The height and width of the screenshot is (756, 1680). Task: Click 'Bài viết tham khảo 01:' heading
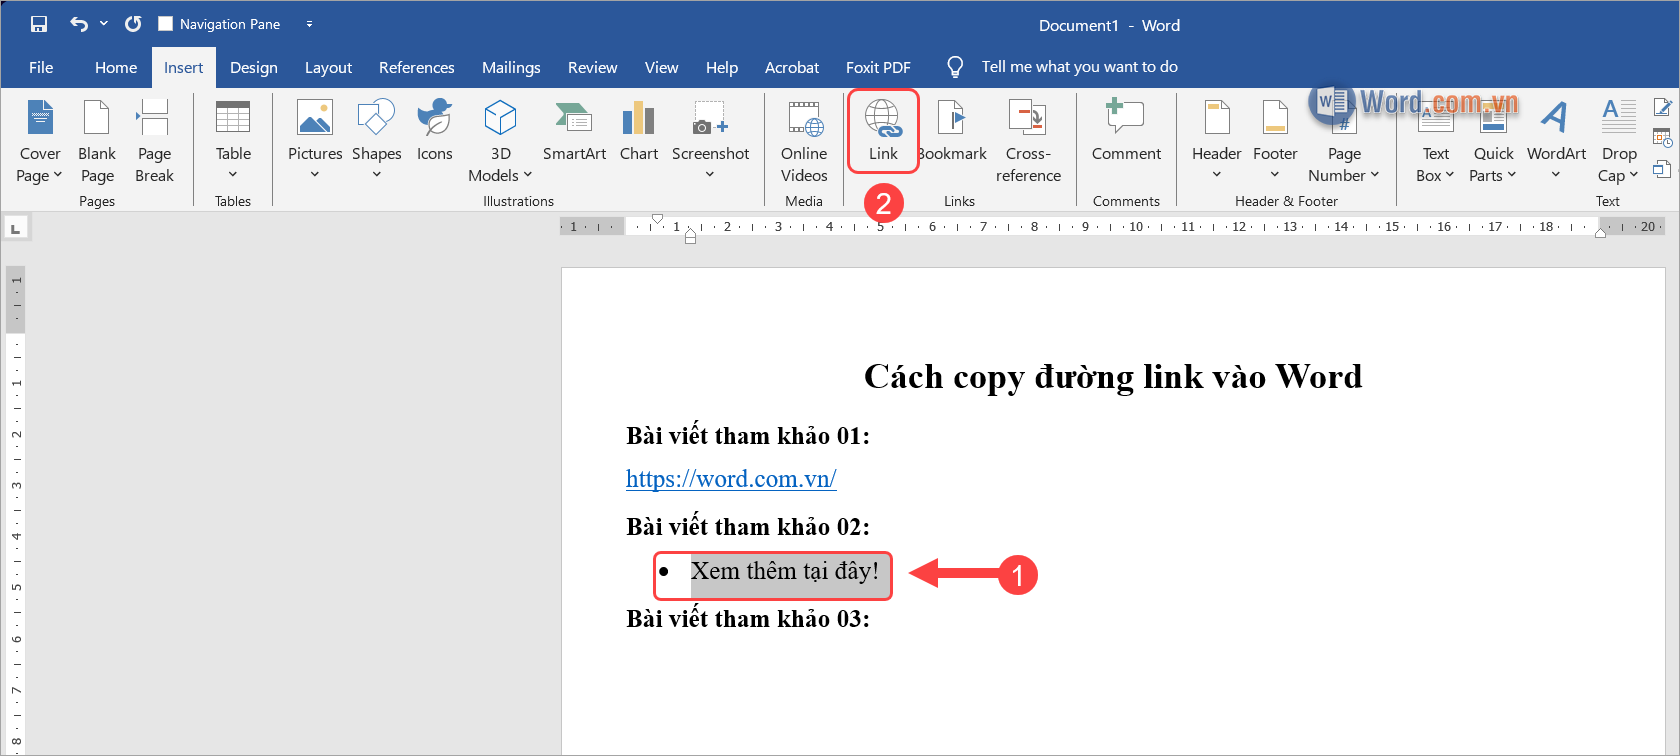(x=748, y=436)
